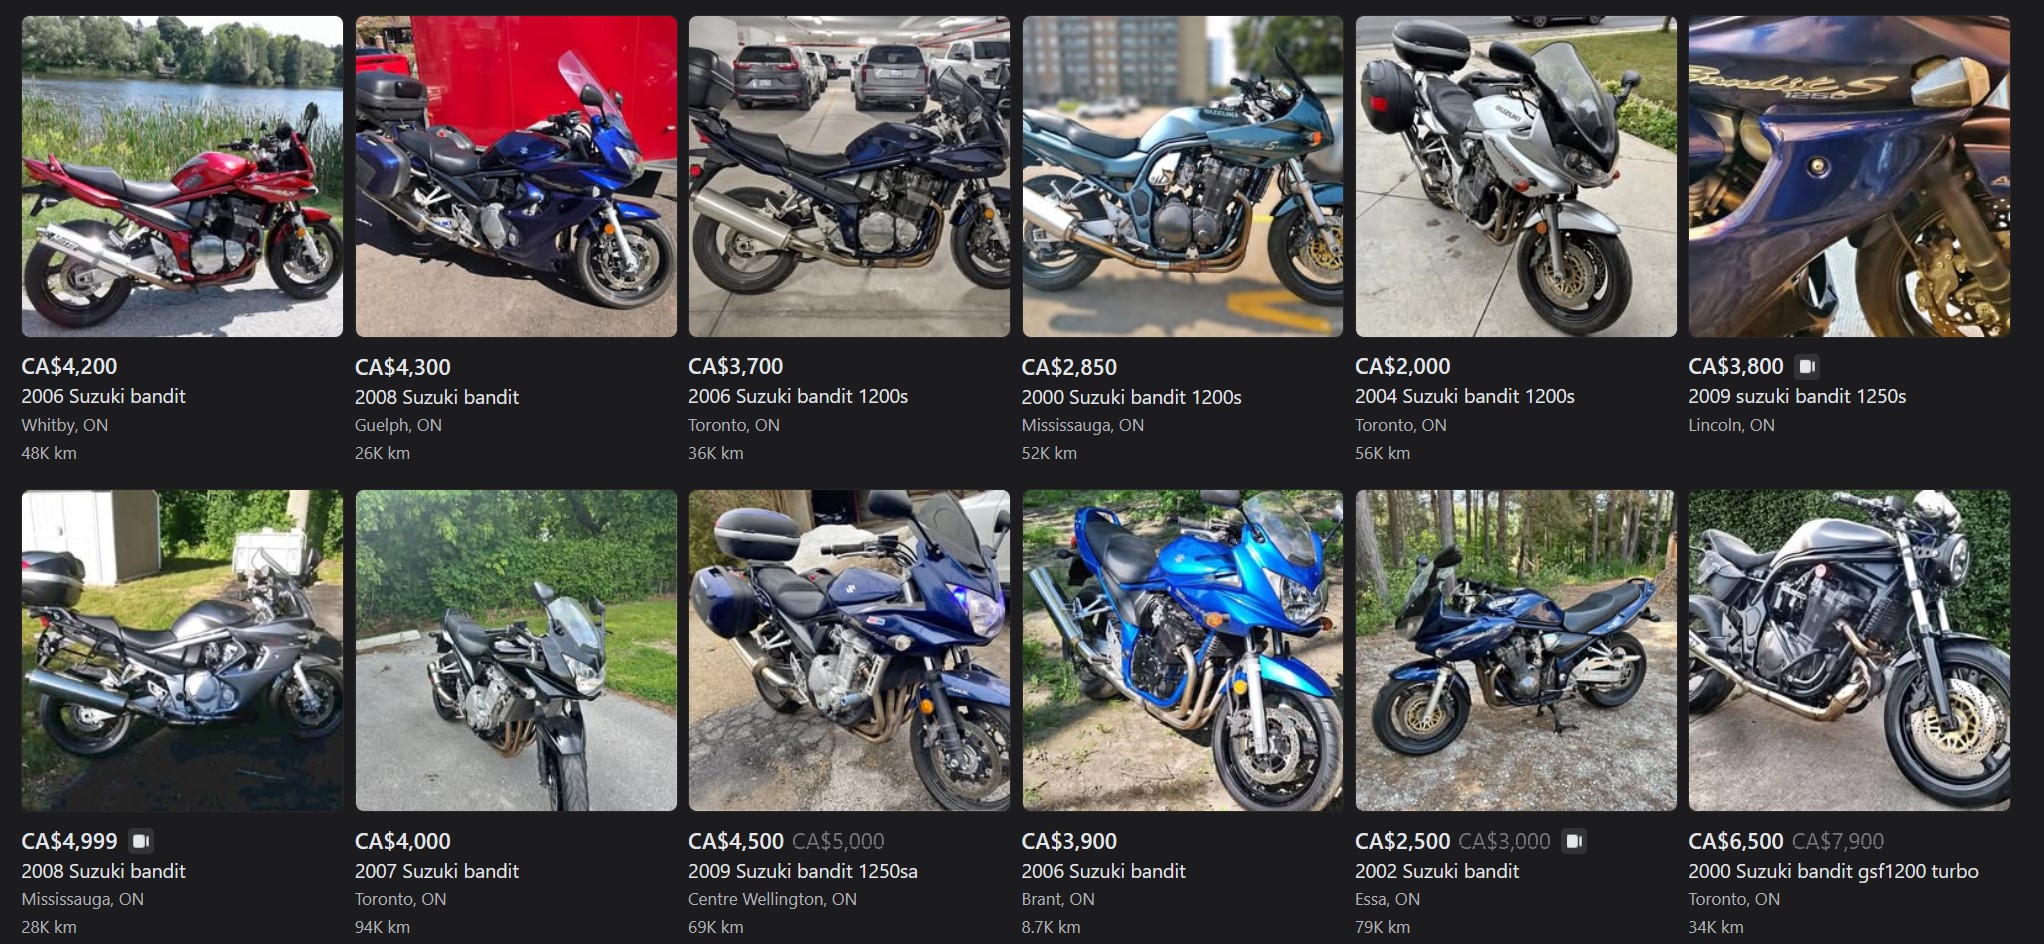2044x944 pixels.
Task: Open the close-up 2009 bandit 1250s photo
Action: click(1849, 176)
